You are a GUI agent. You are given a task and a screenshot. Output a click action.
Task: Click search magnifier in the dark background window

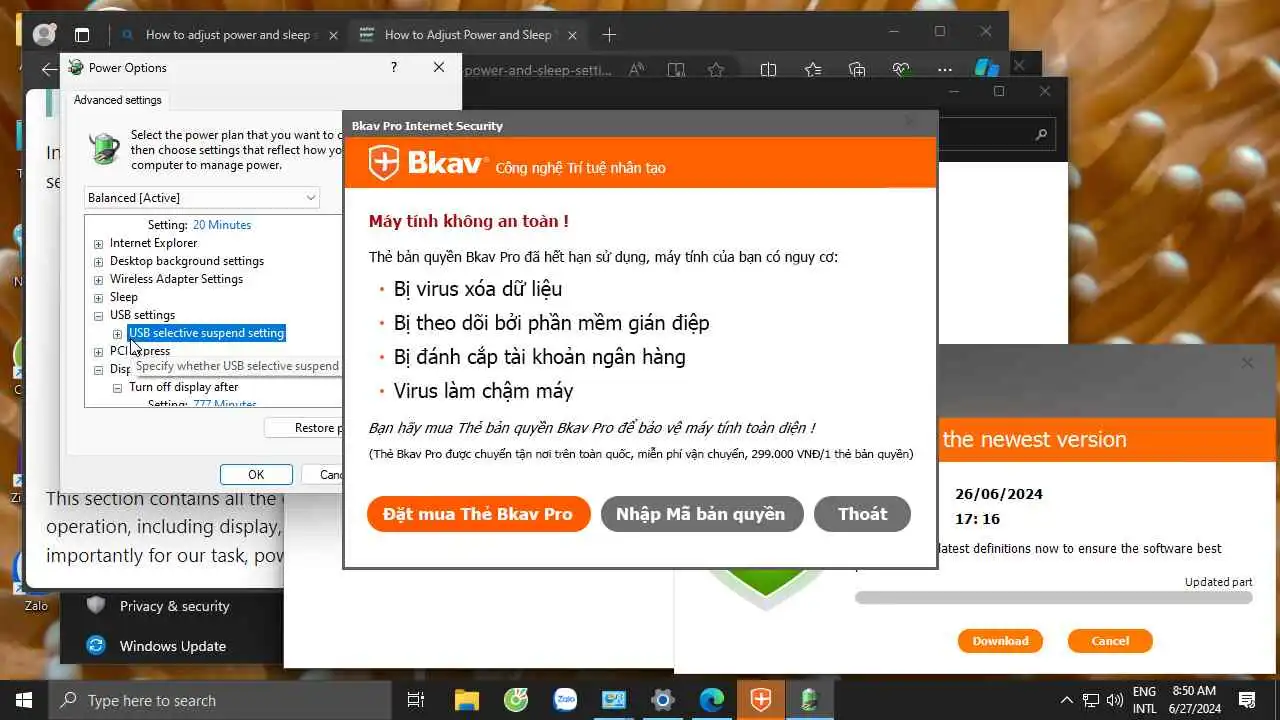[1041, 134]
